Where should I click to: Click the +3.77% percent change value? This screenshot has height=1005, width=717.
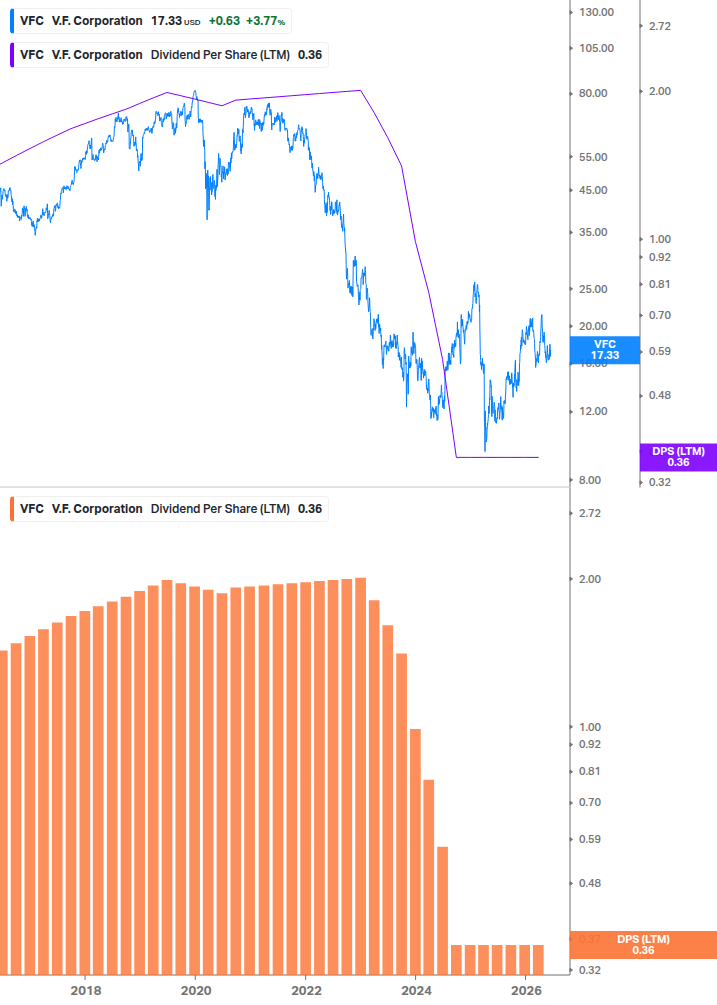click(265, 21)
